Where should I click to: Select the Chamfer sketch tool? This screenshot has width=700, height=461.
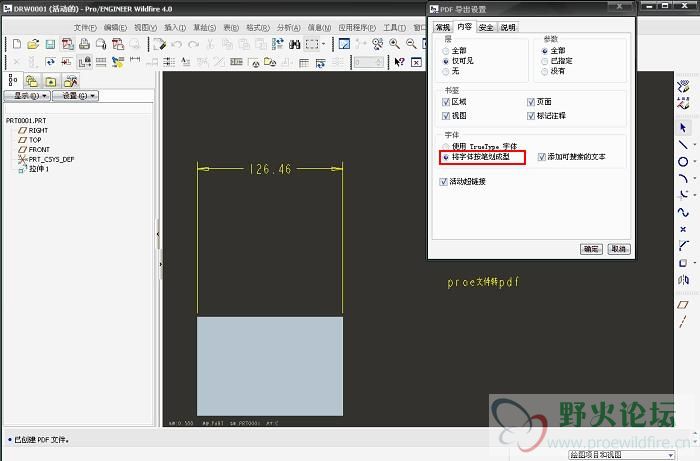[x=683, y=245]
